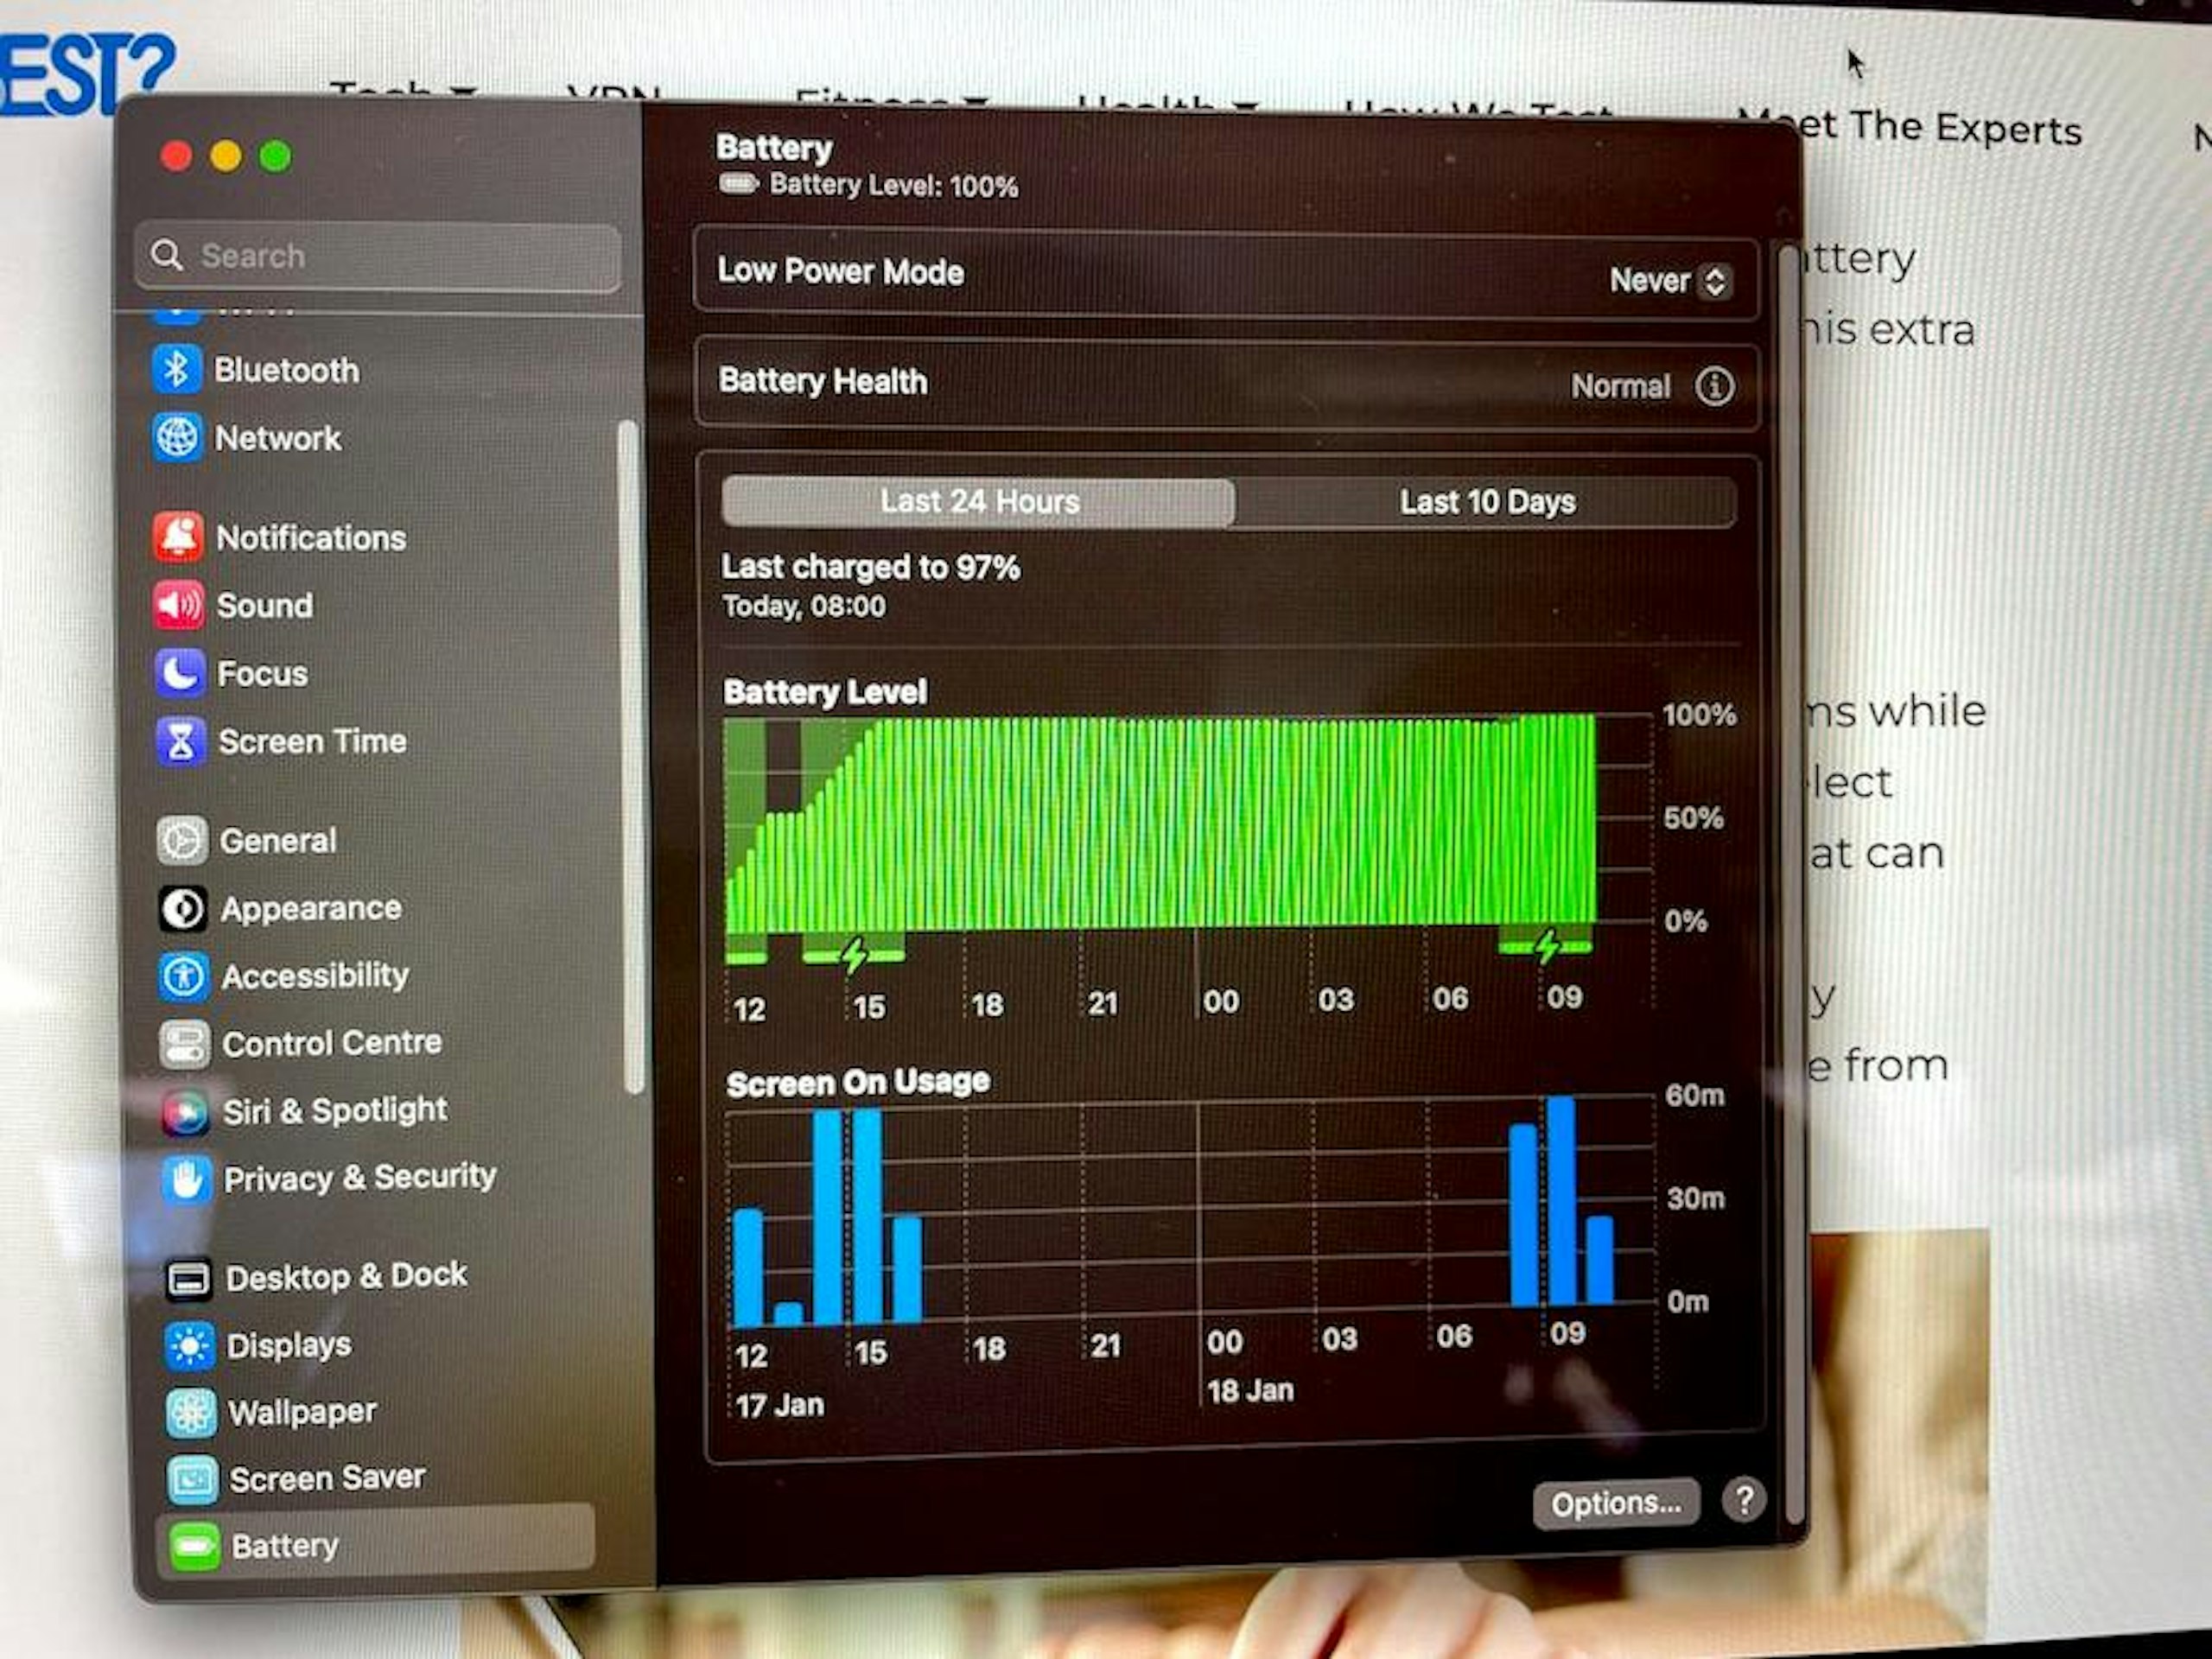This screenshot has height=1659, width=2212.
Task: Open Sound settings label
Action: click(x=265, y=605)
